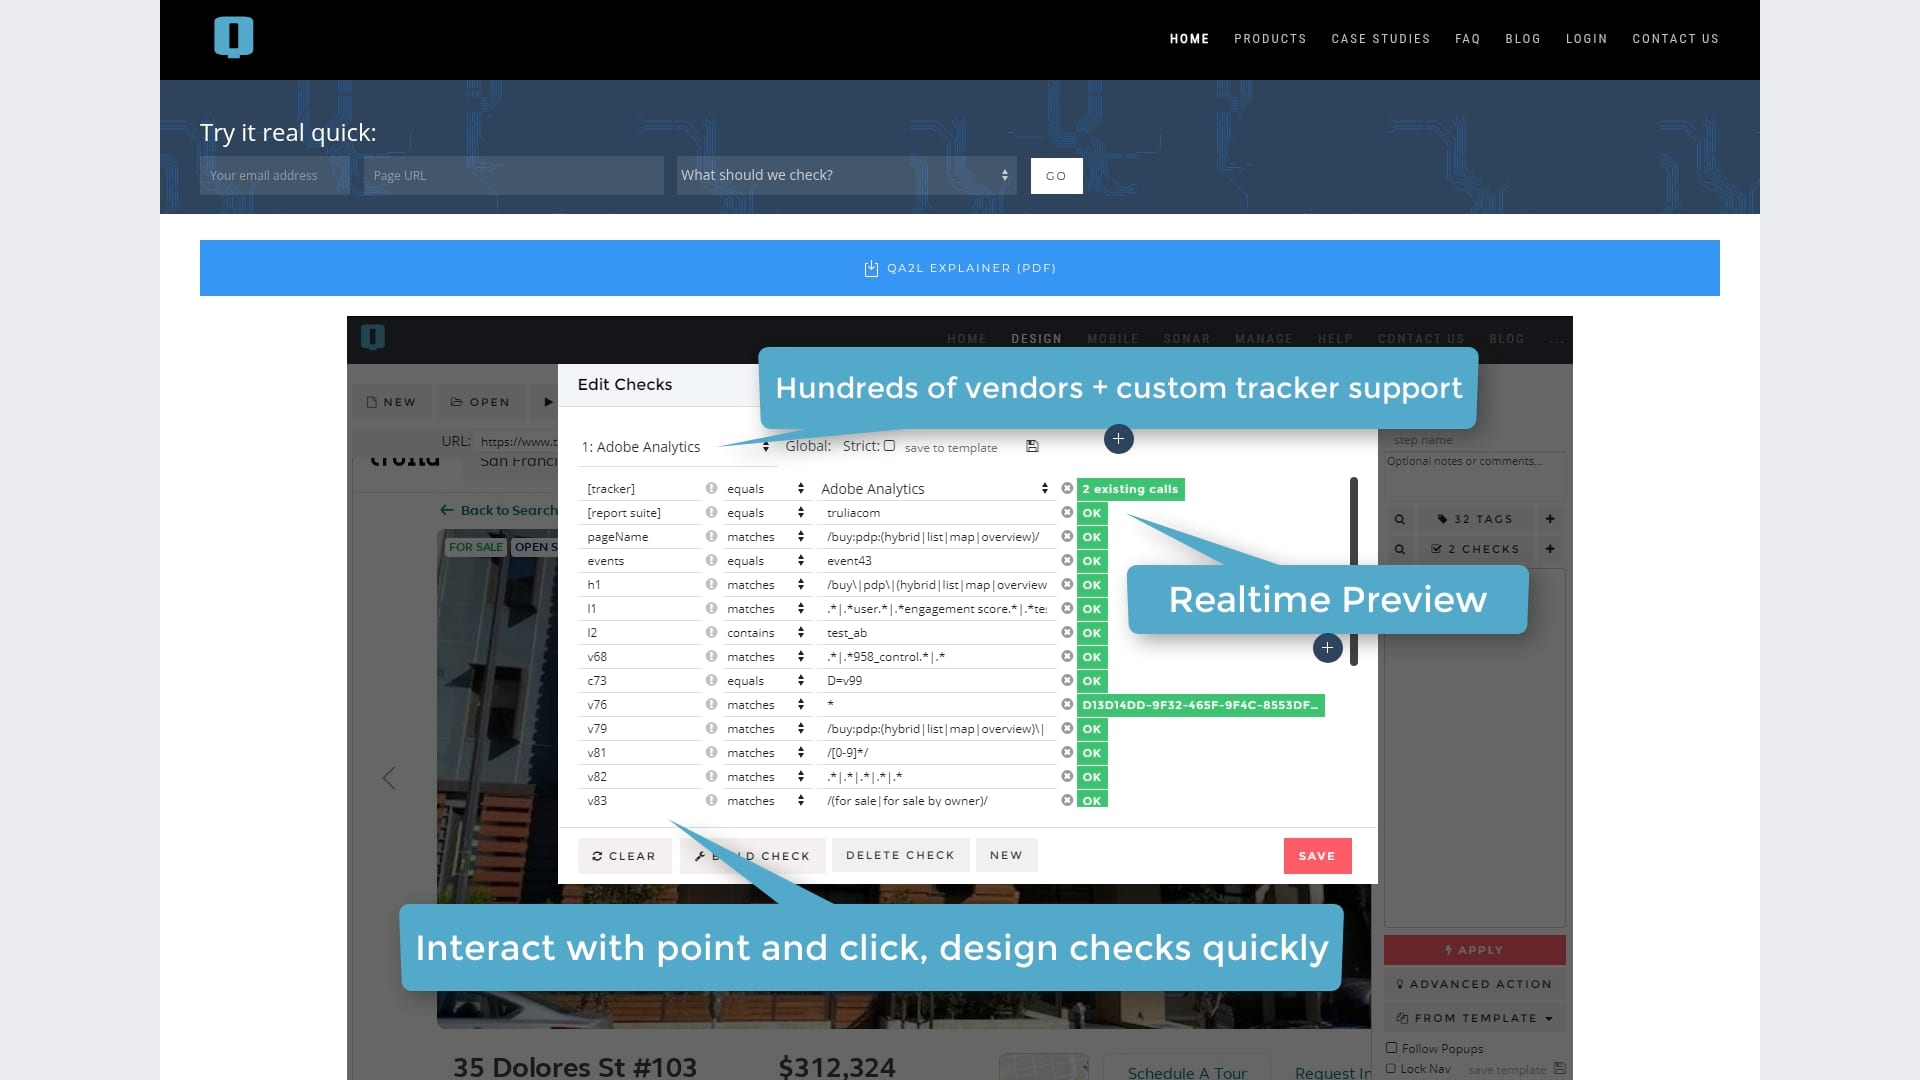Click the Edit Checks dialog scrollbar
Viewport: 1920px width, 1080px height.
[1353, 571]
